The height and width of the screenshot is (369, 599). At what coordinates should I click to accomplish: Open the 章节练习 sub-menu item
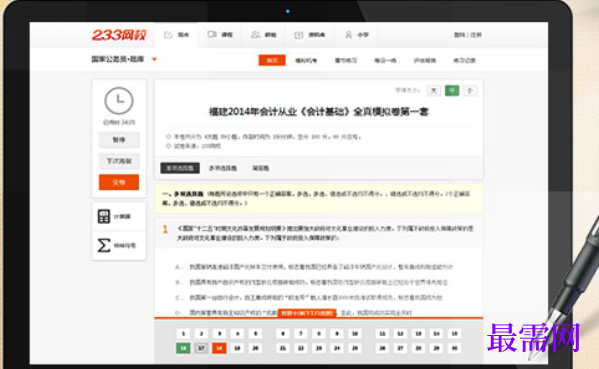346,60
